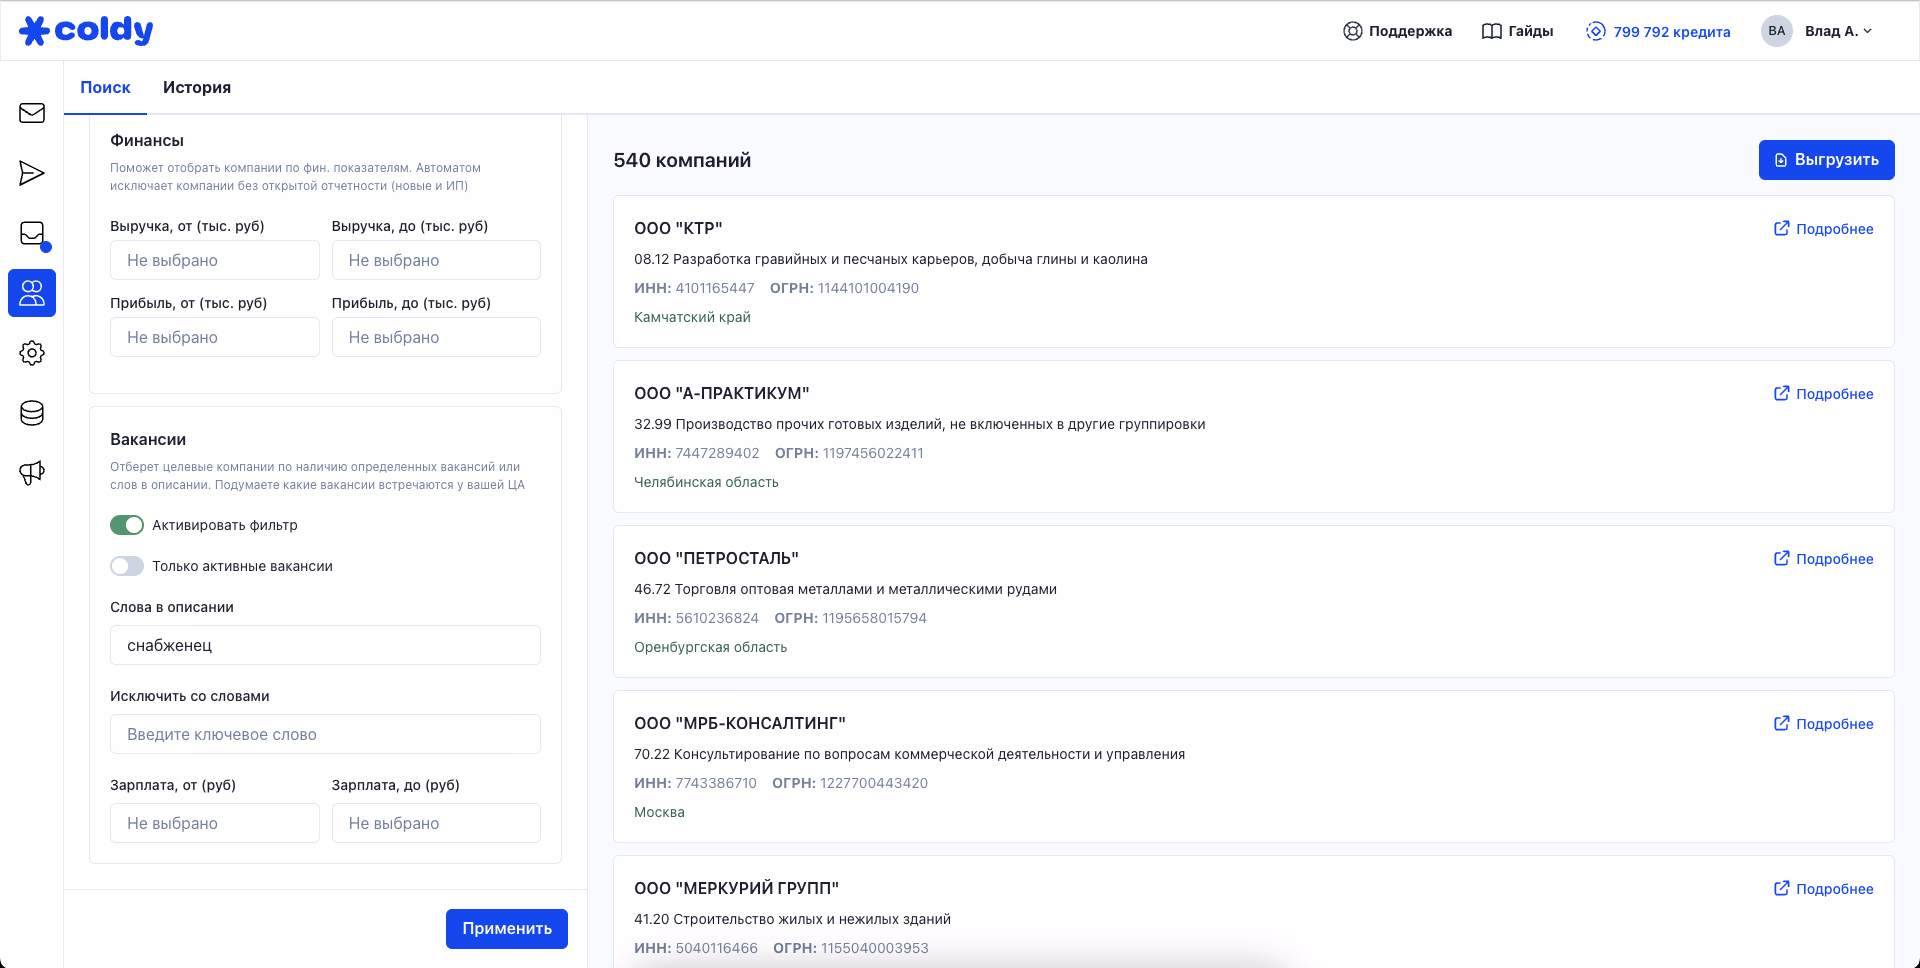Image resolution: width=1920 pixels, height=968 pixels.
Task: Select the Поиск tab
Action: (x=105, y=88)
